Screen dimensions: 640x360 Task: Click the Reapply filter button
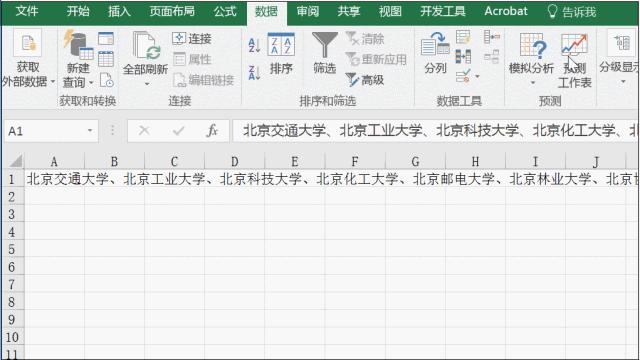click(x=376, y=60)
